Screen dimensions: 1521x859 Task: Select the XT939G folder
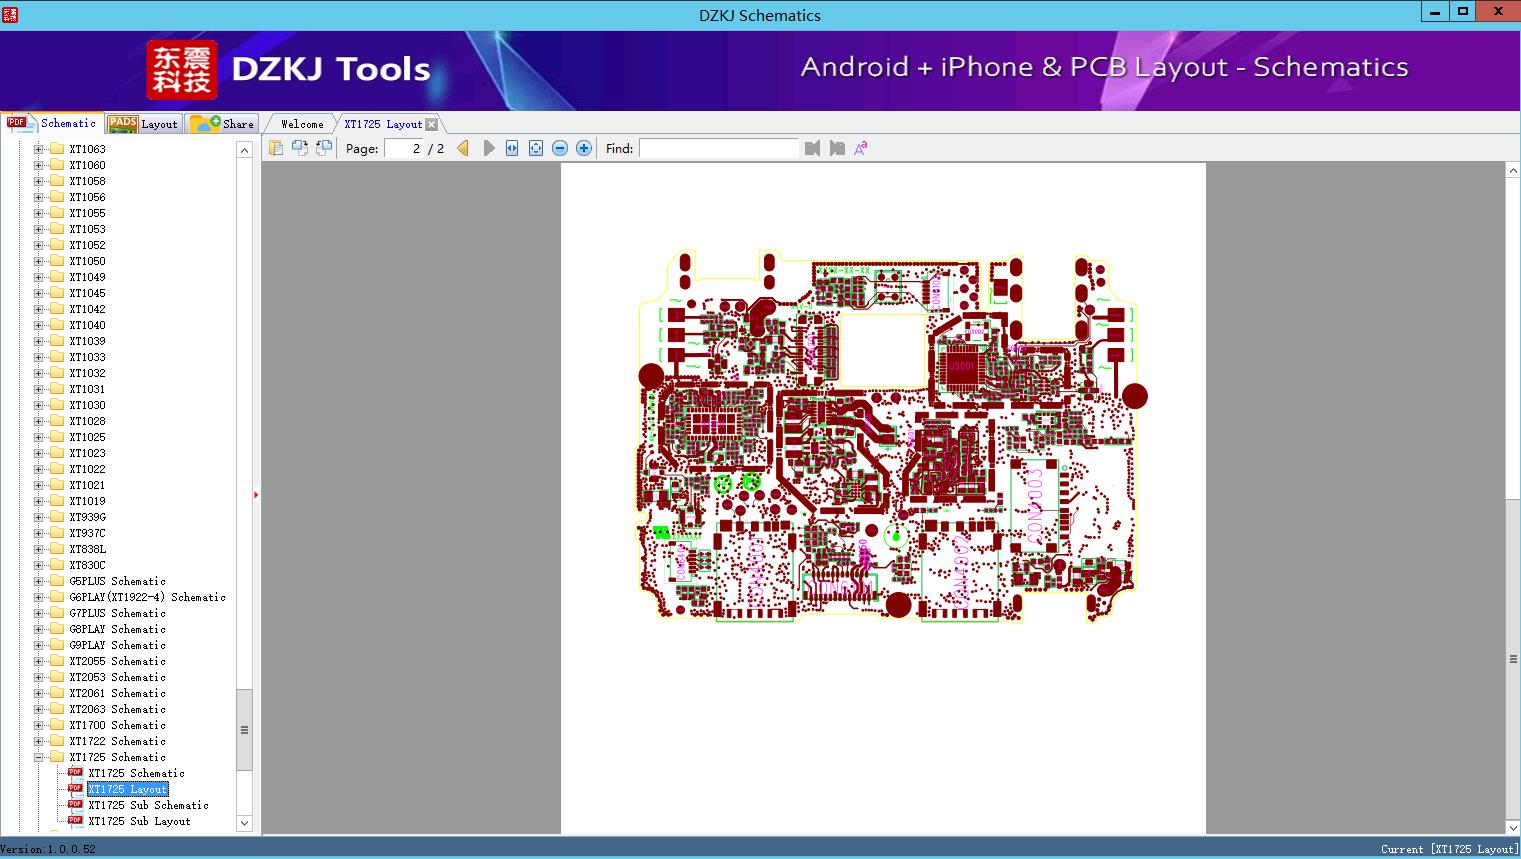pyautogui.click(x=87, y=517)
